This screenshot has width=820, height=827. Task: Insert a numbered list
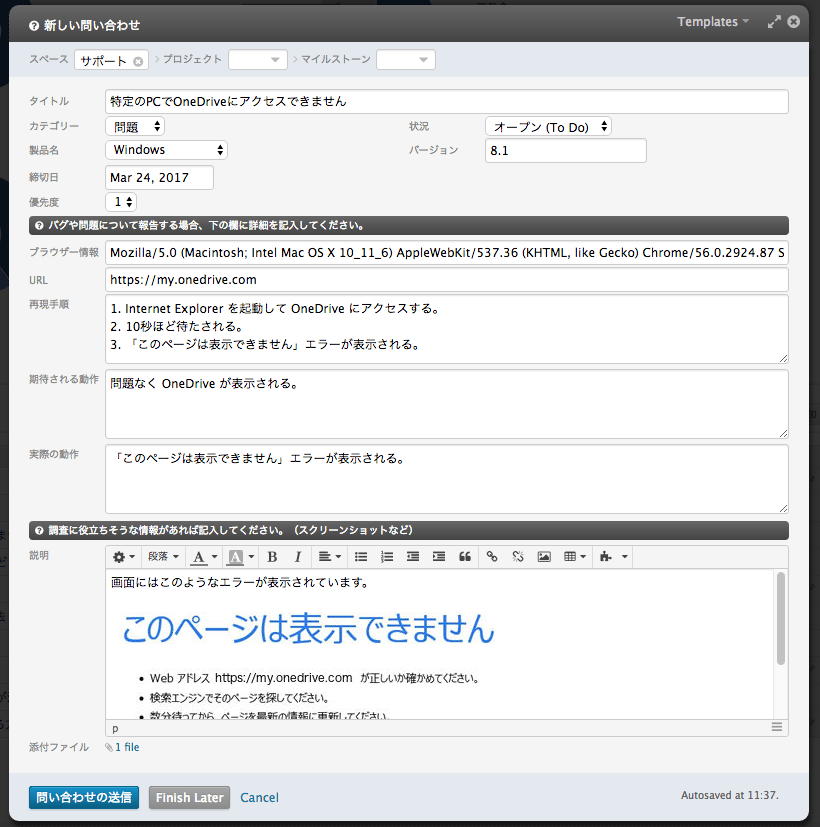[387, 557]
